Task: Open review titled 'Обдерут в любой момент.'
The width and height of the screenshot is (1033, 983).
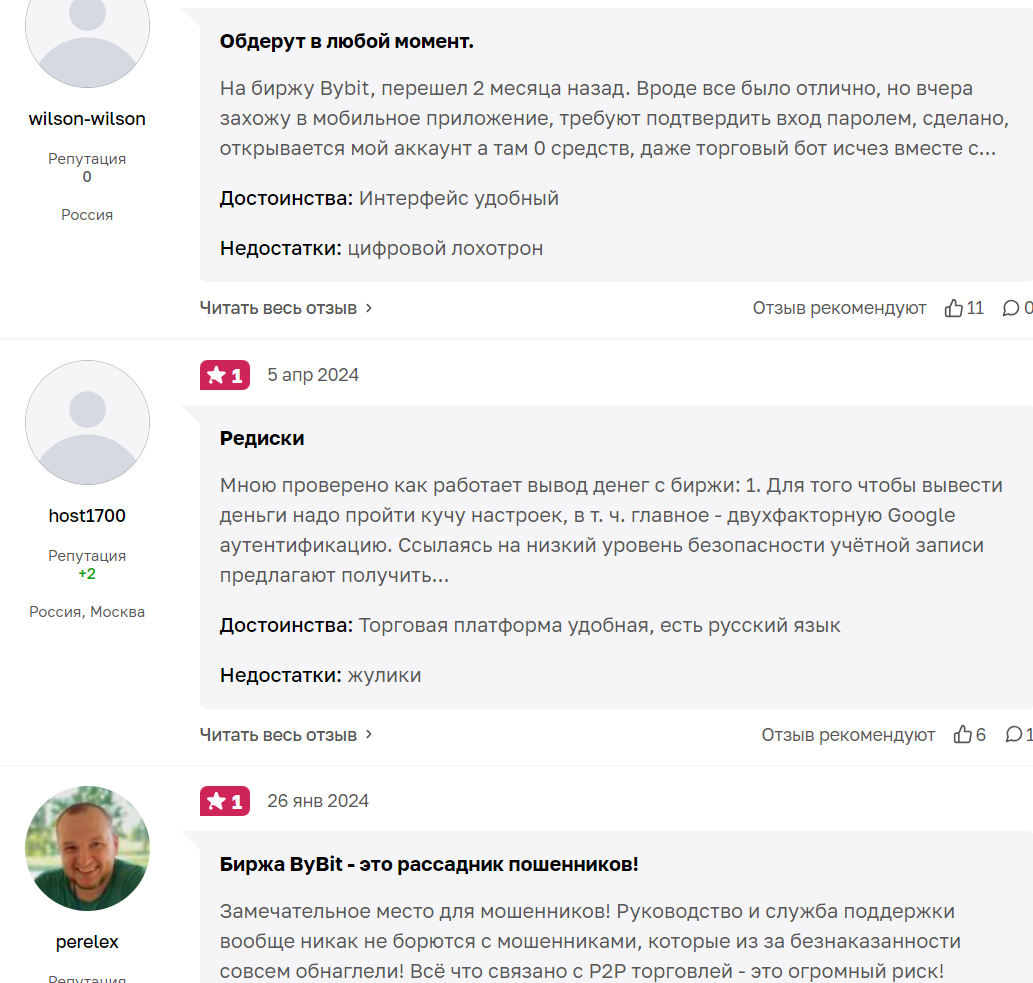Action: pyautogui.click(x=347, y=42)
